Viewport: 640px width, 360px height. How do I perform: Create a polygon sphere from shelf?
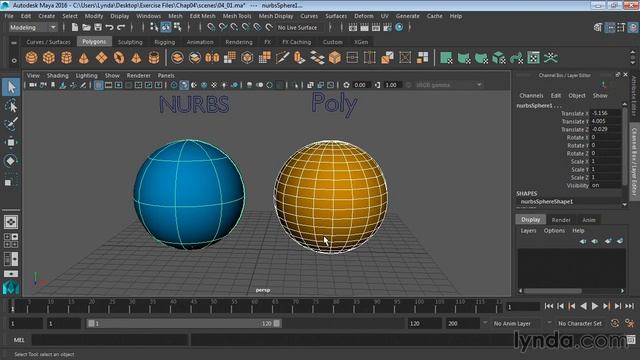[31, 58]
